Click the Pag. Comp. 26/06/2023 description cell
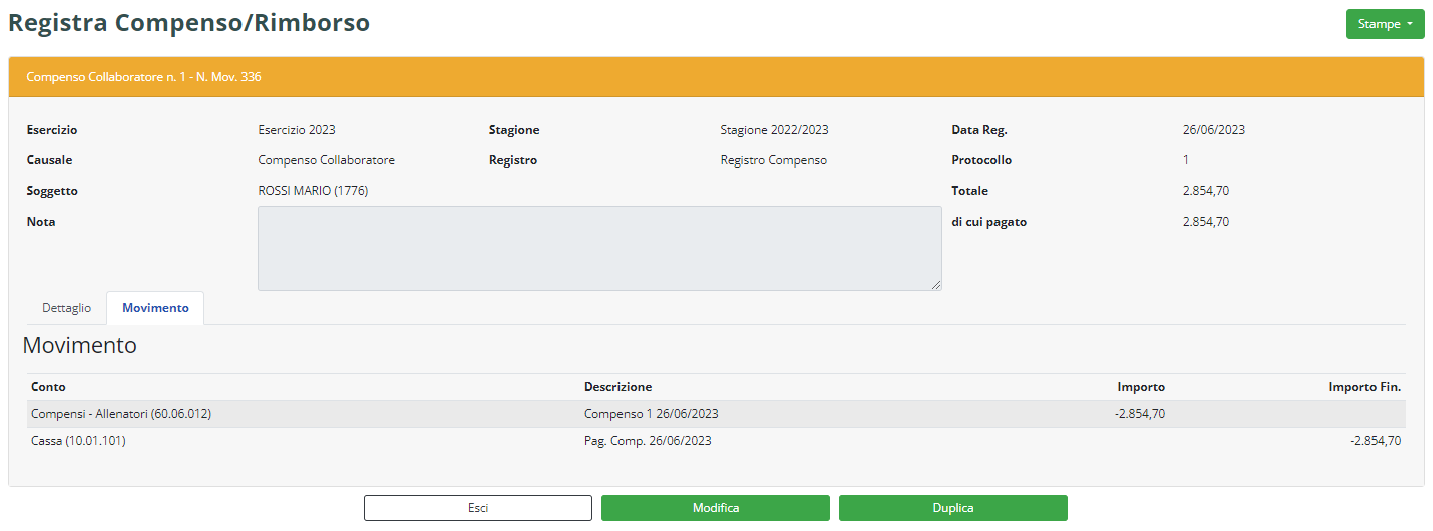This screenshot has width=1433, height=531. tap(647, 441)
